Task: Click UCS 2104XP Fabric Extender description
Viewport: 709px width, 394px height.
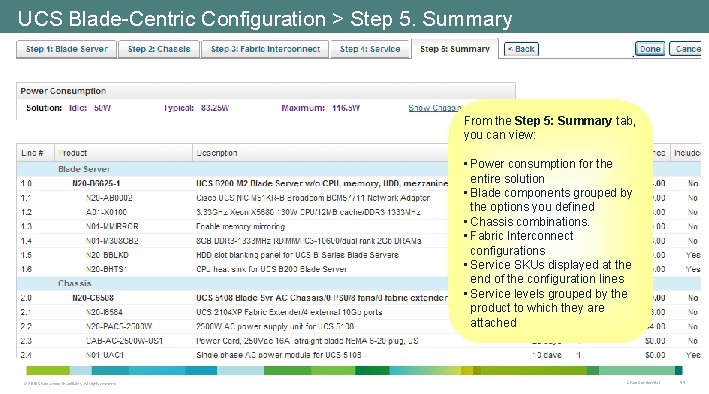Action: point(289,312)
